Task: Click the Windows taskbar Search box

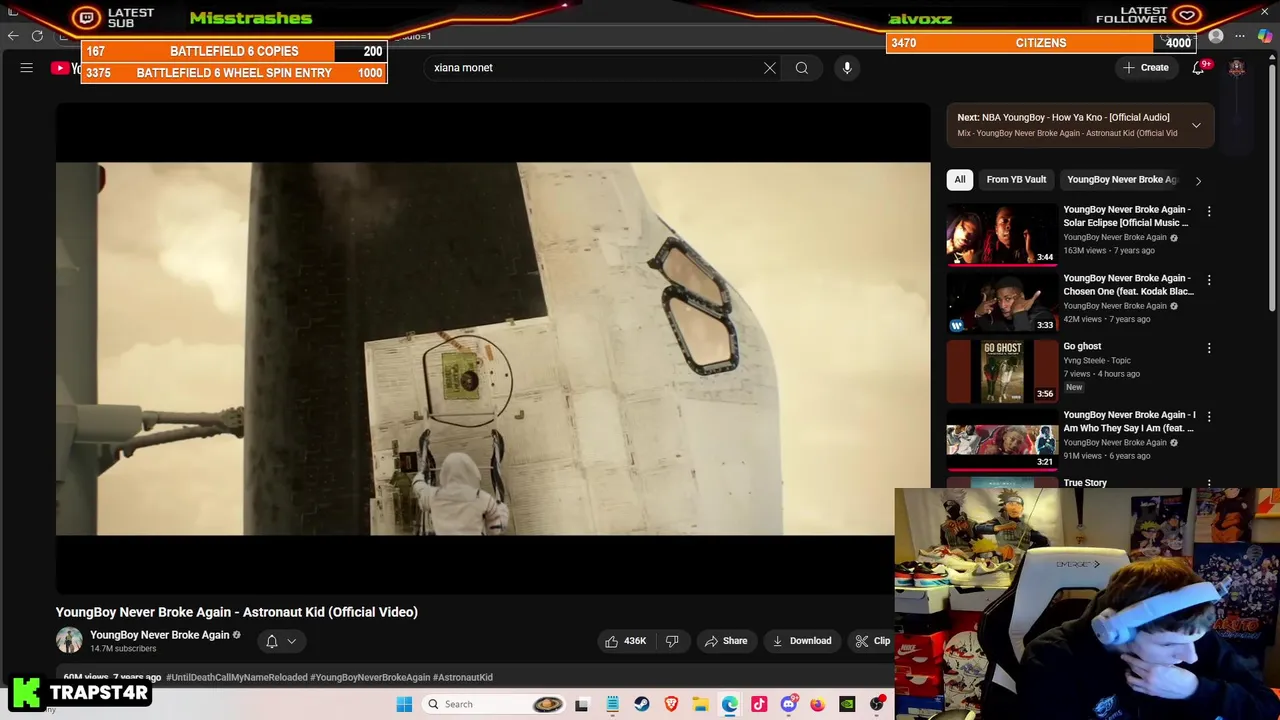Action: coord(494,704)
